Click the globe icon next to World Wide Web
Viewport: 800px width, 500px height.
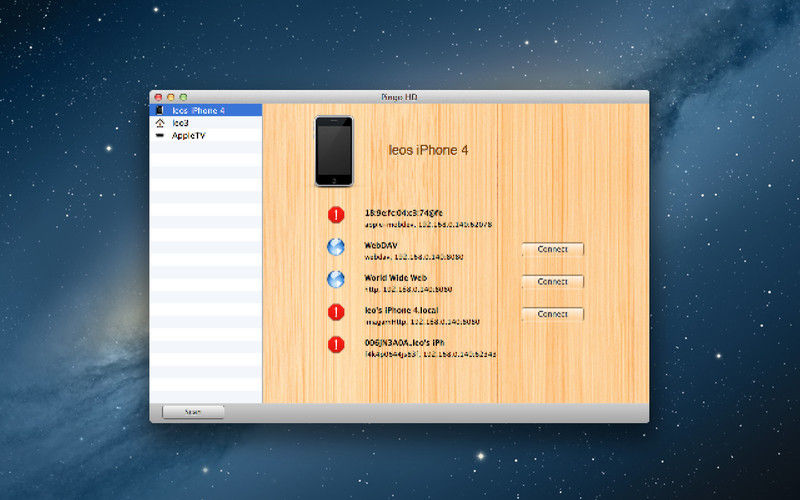[336, 280]
